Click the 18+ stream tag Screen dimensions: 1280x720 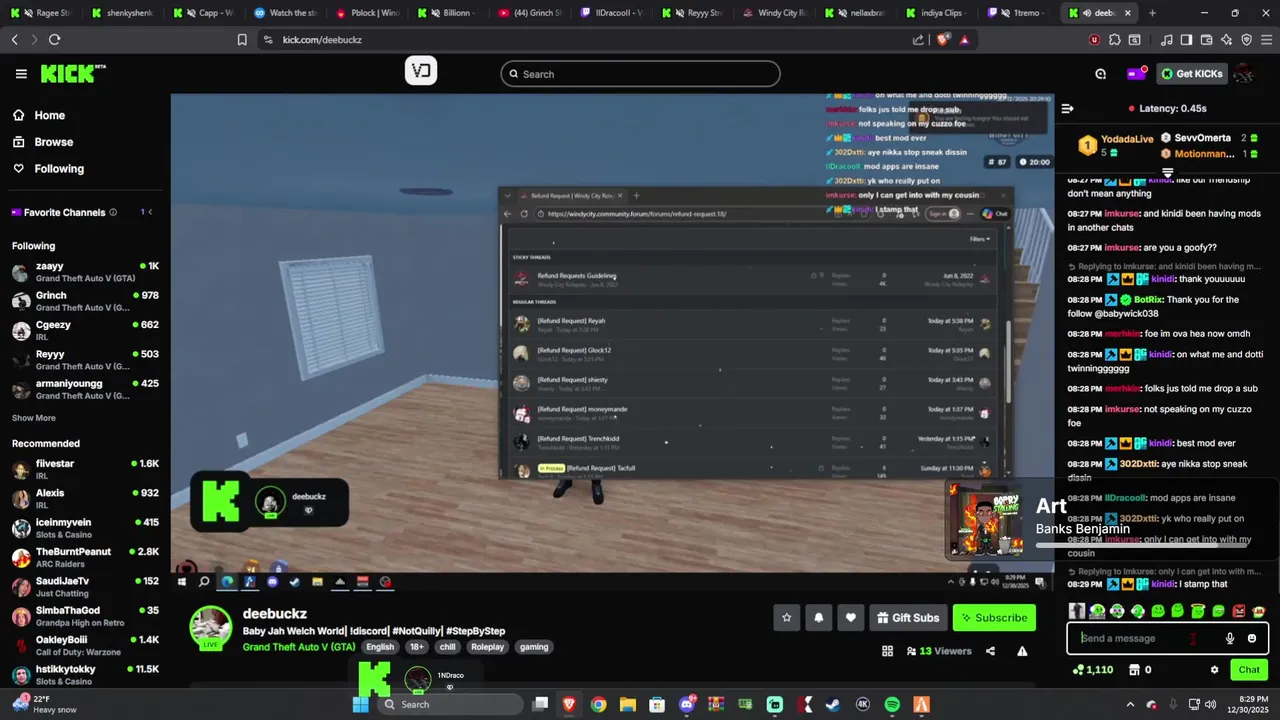416,647
